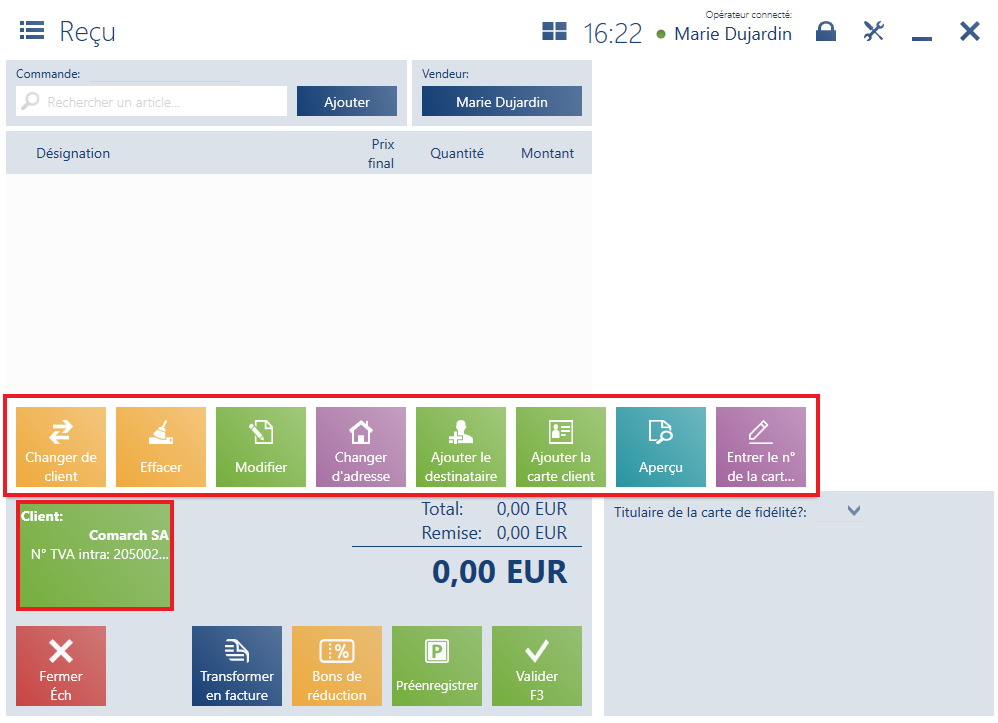Open settings via the wrench and screwdriver icon
This screenshot has height=723, width=998.
tap(873, 31)
